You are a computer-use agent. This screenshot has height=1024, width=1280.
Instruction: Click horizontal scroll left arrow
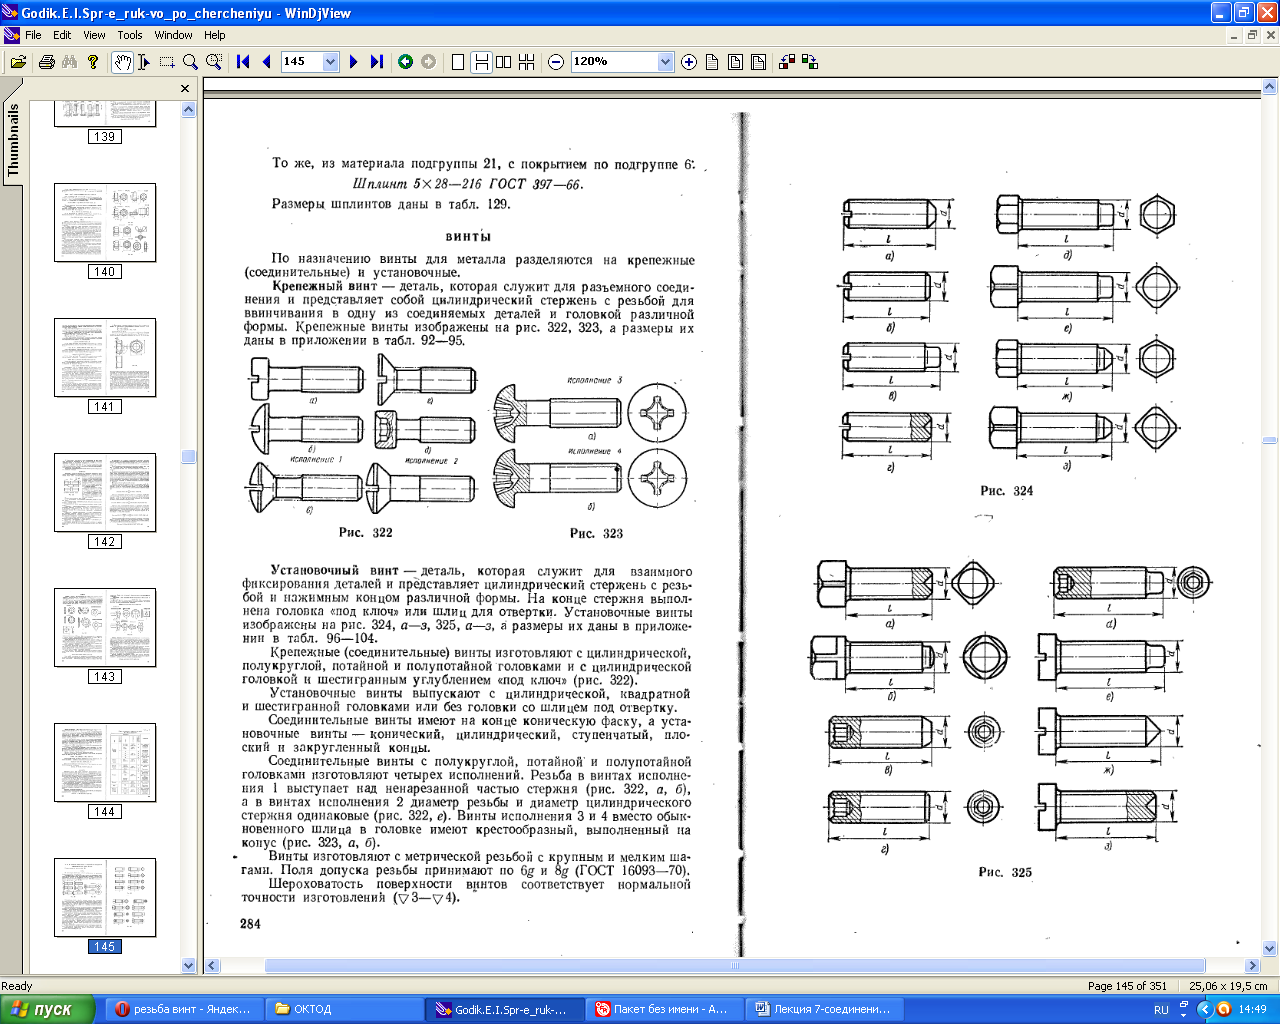click(212, 966)
